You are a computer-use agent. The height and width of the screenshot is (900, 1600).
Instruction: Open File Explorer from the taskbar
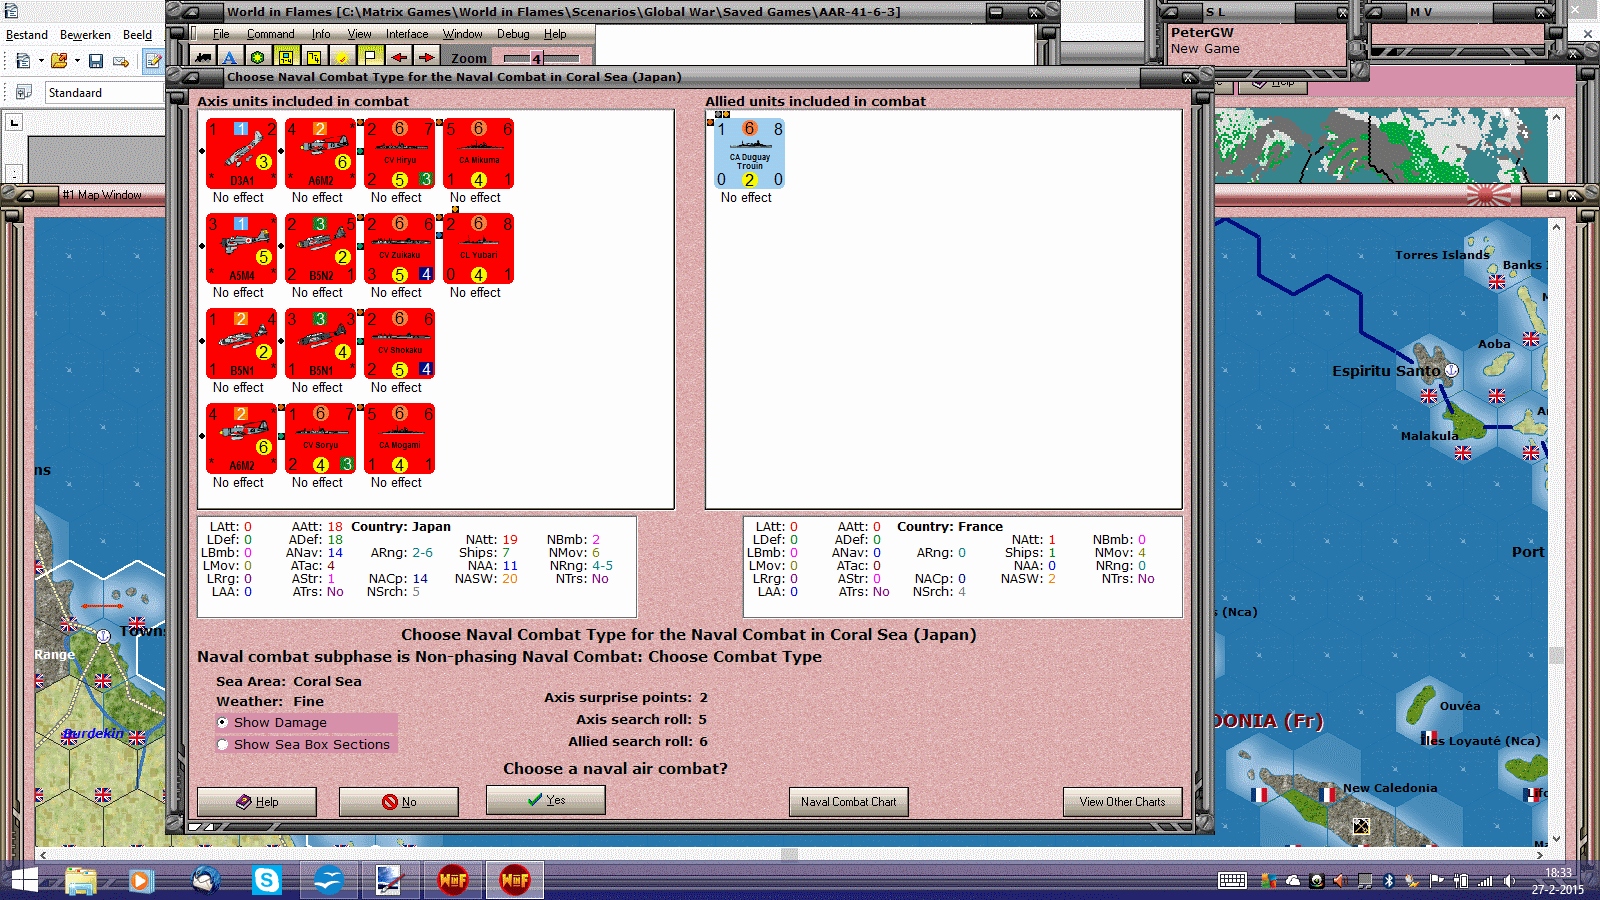click(81, 880)
